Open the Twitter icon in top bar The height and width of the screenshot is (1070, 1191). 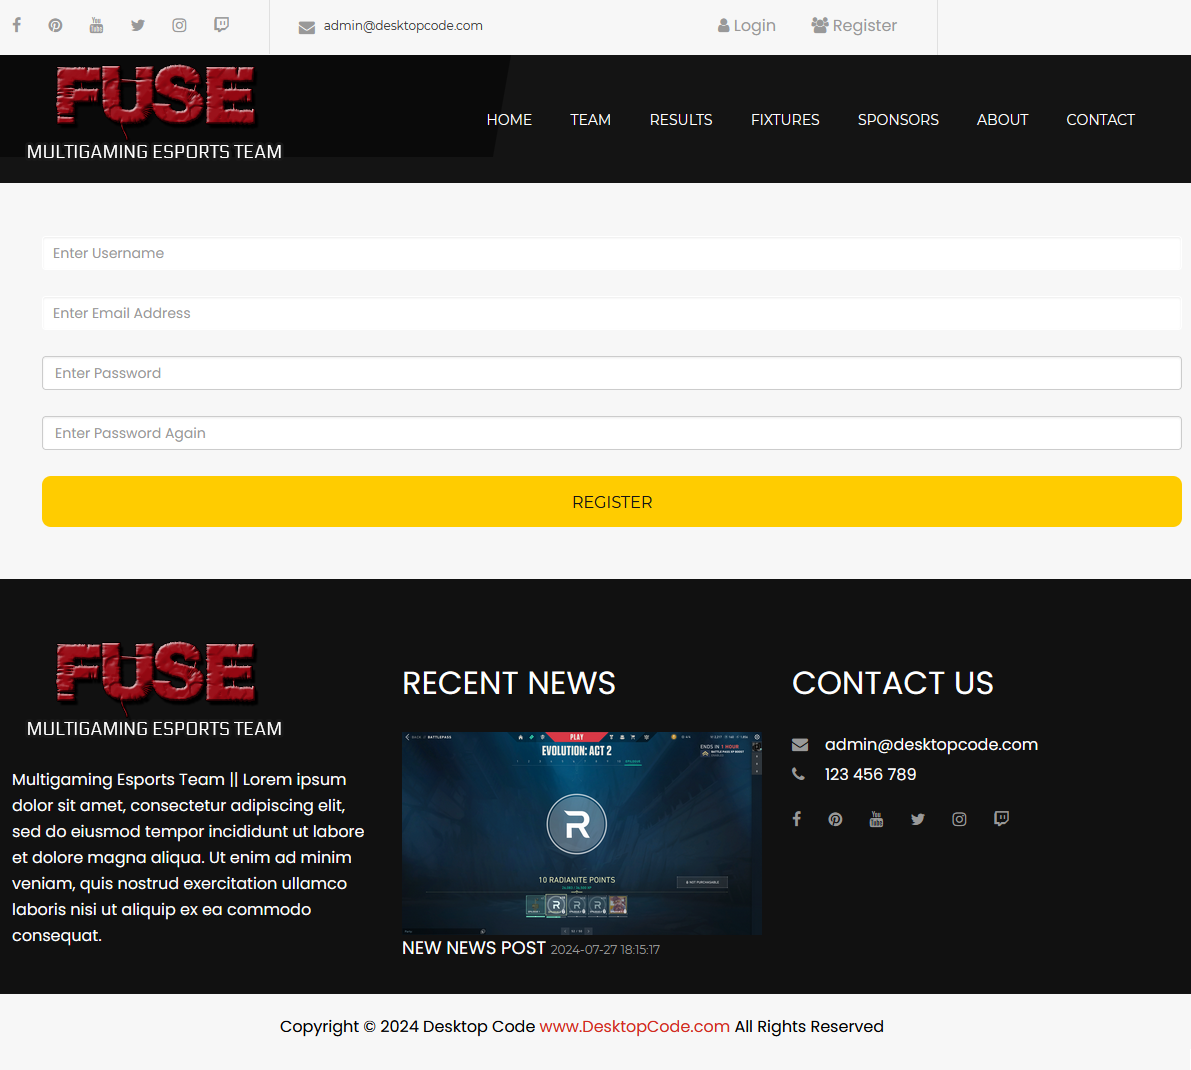138,25
